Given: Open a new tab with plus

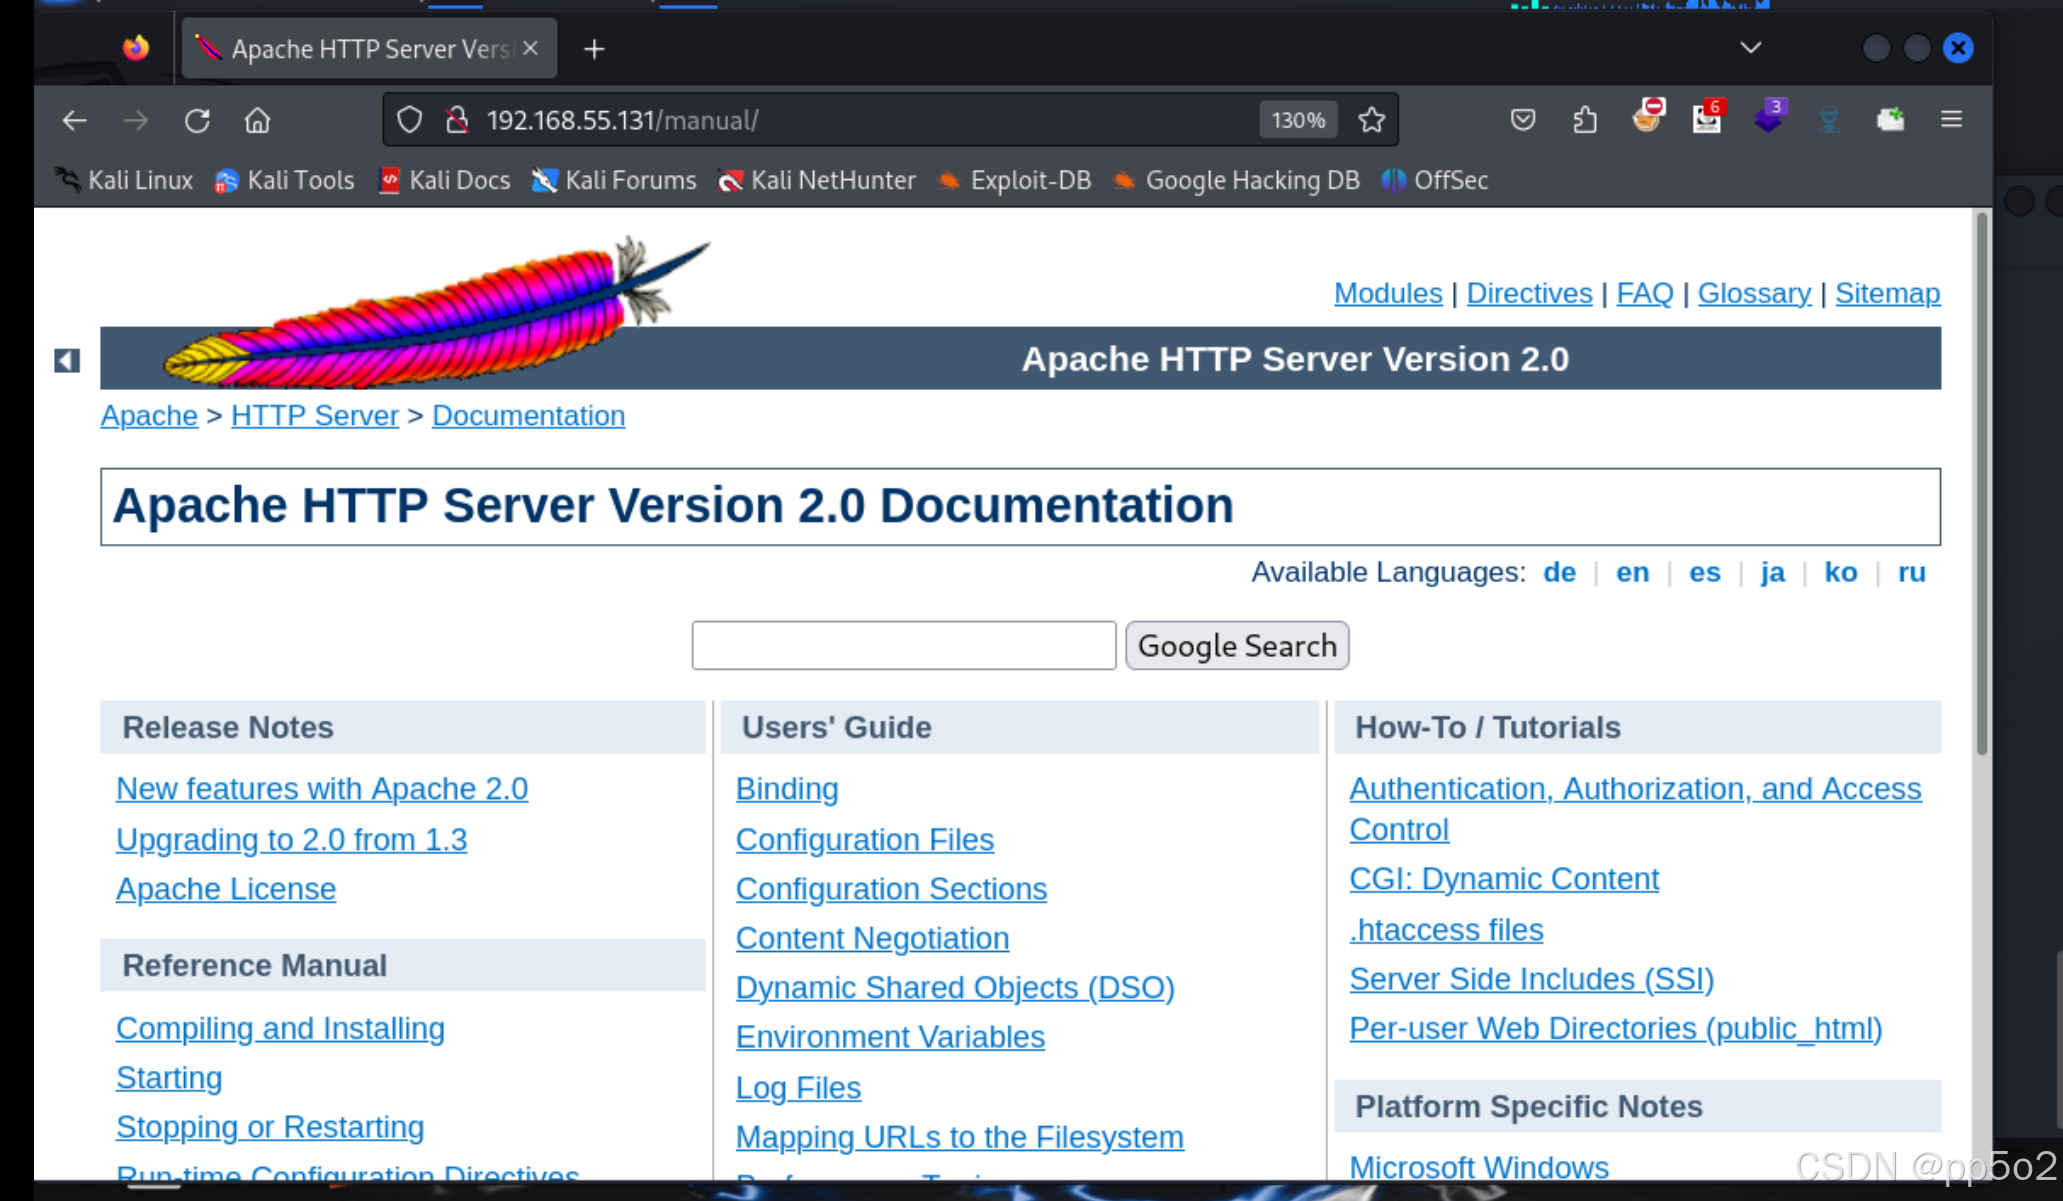Looking at the screenshot, I should pos(594,49).
